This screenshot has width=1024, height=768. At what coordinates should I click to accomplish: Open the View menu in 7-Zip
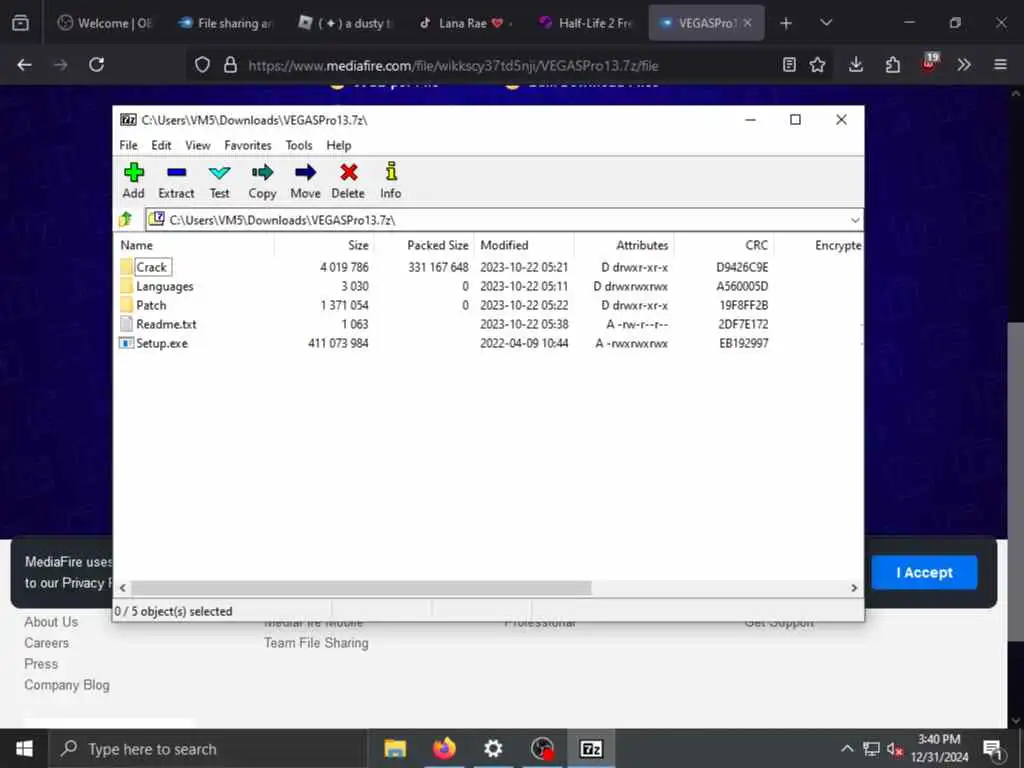[198, 145]
